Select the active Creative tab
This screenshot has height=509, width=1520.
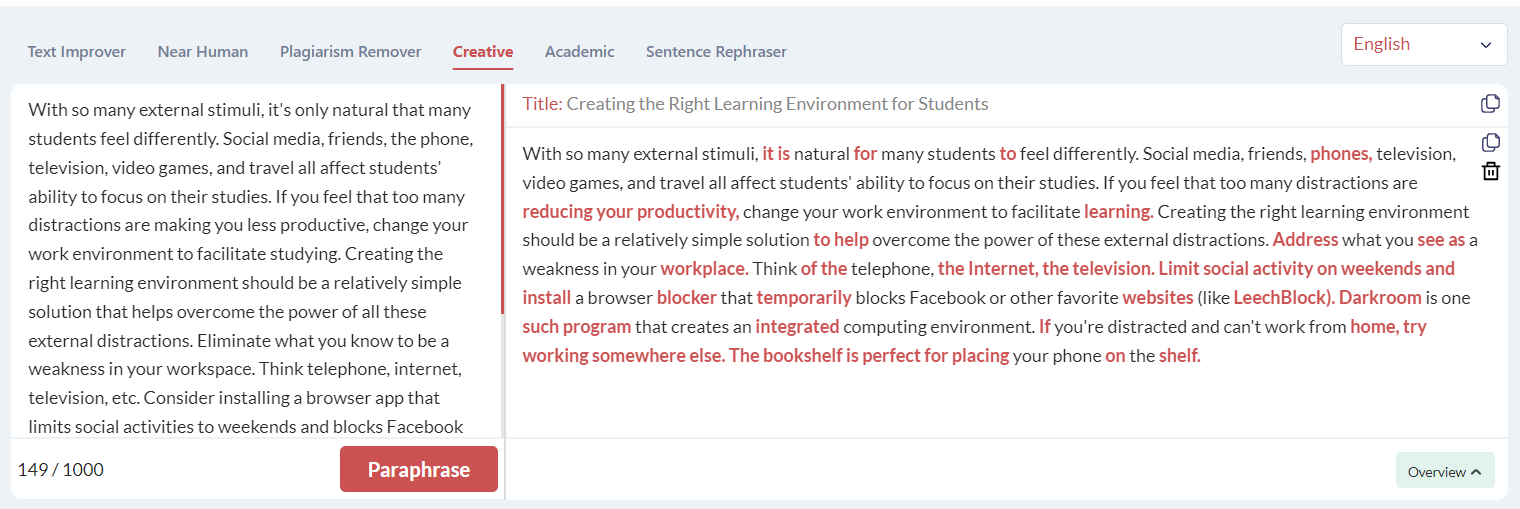[483, 52]
